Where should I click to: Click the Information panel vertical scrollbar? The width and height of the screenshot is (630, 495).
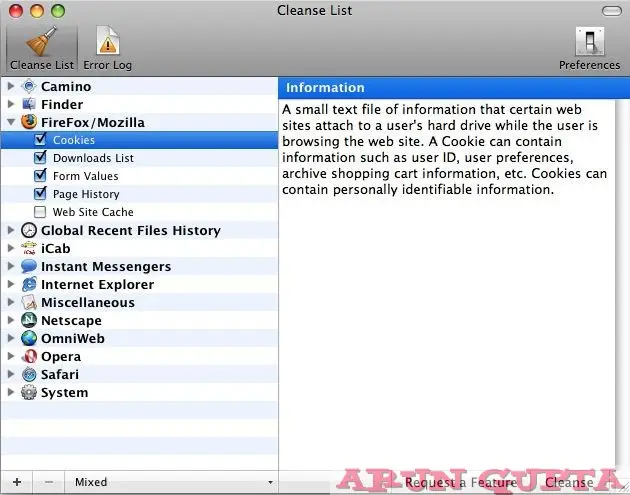point(622,283)
